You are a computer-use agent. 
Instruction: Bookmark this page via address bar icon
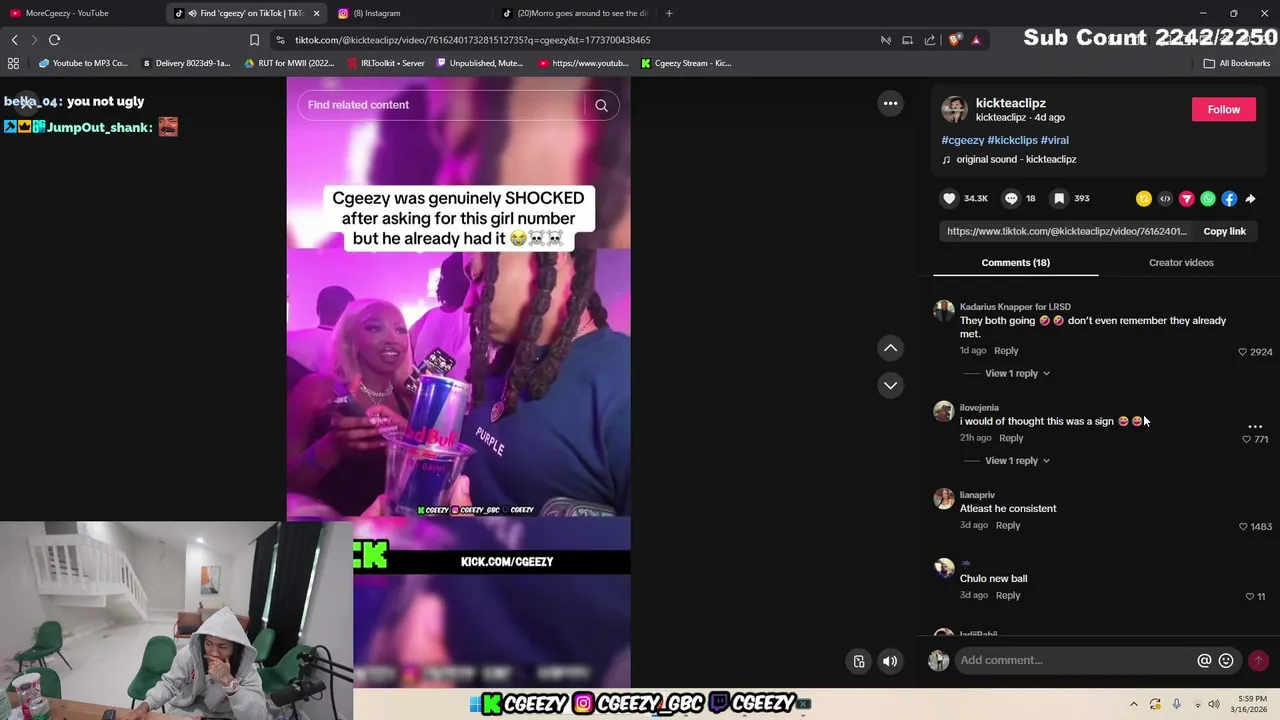point(254,40)
